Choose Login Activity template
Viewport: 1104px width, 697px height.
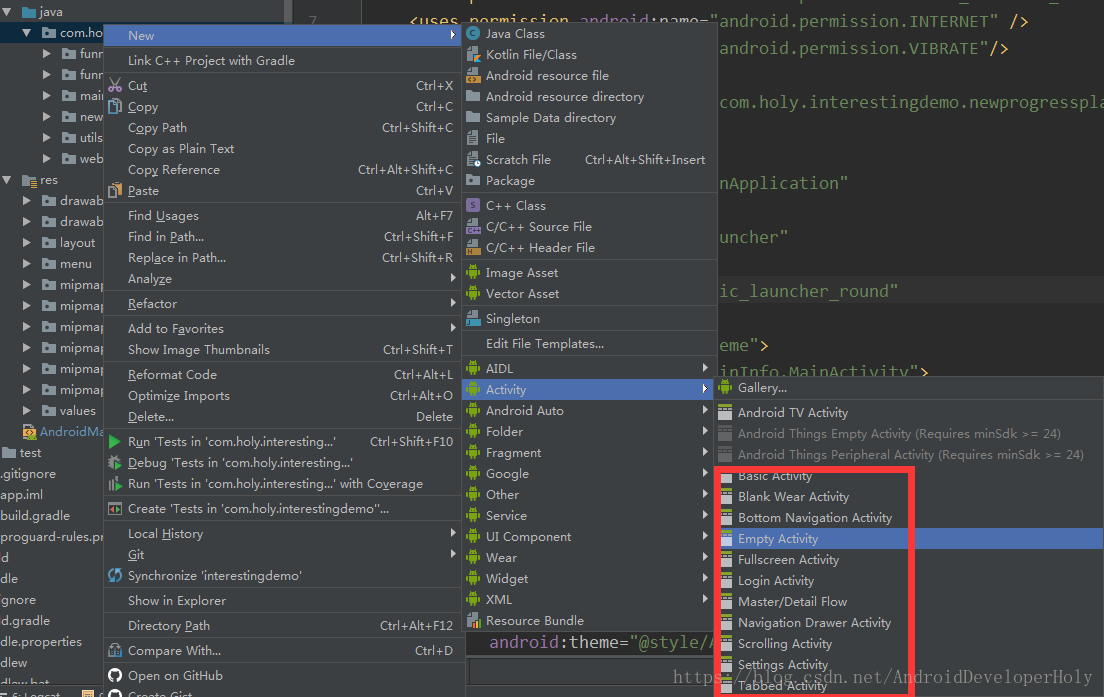[x=909, y=581]
